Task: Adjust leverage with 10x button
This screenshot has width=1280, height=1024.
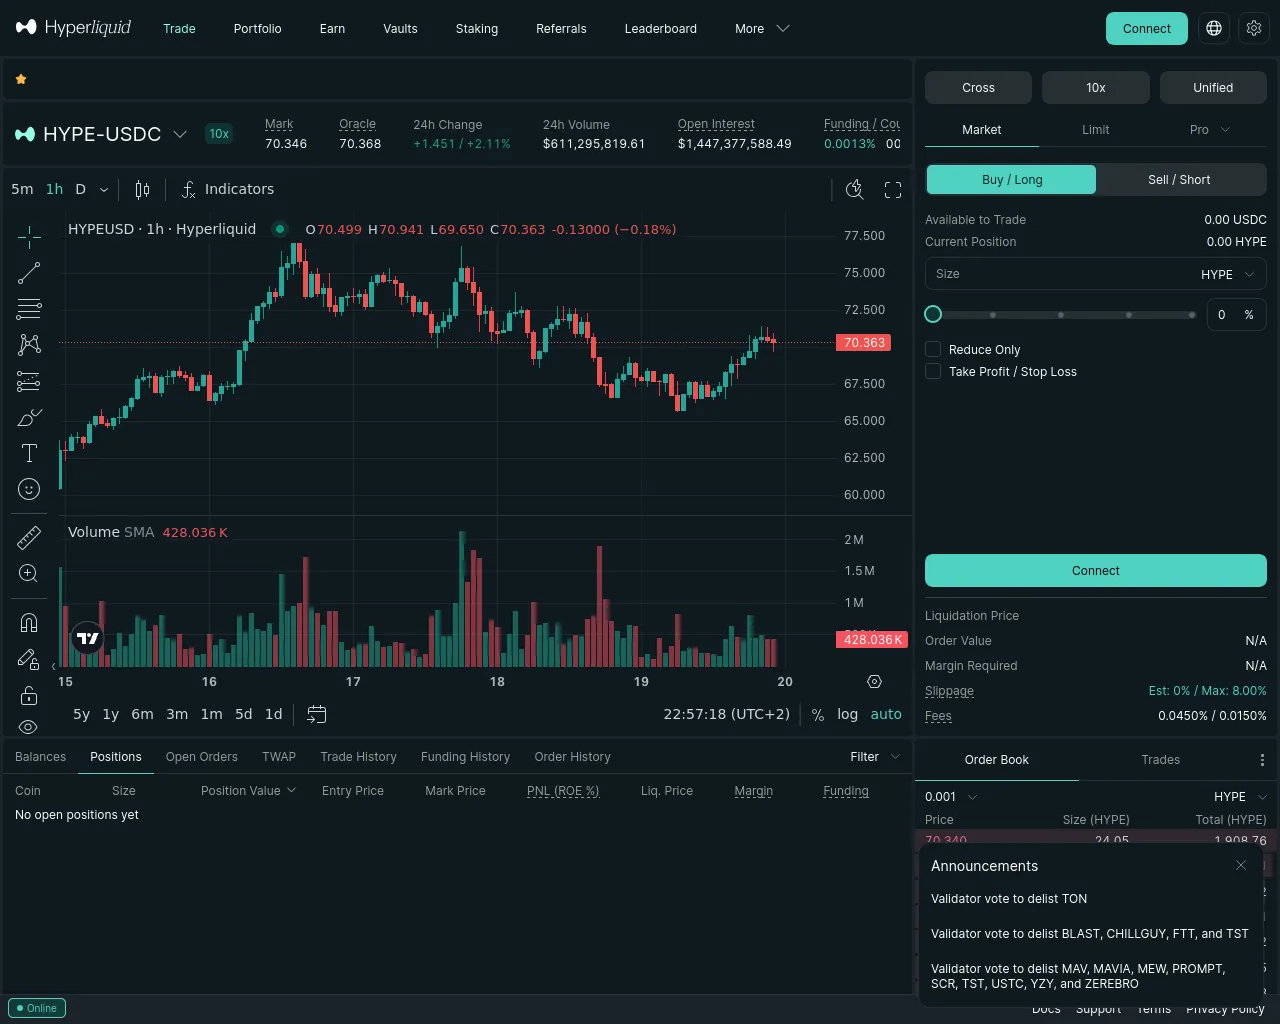Action: (x=1096, y=88)
